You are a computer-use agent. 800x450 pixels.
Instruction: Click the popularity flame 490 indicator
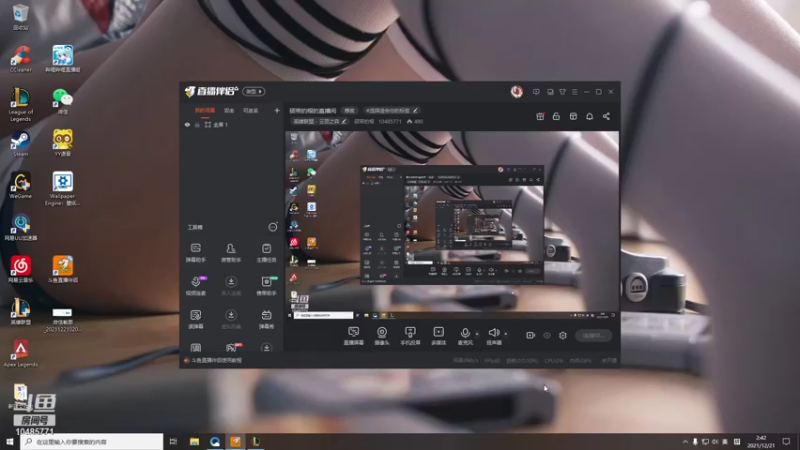[x=415, y=121]
